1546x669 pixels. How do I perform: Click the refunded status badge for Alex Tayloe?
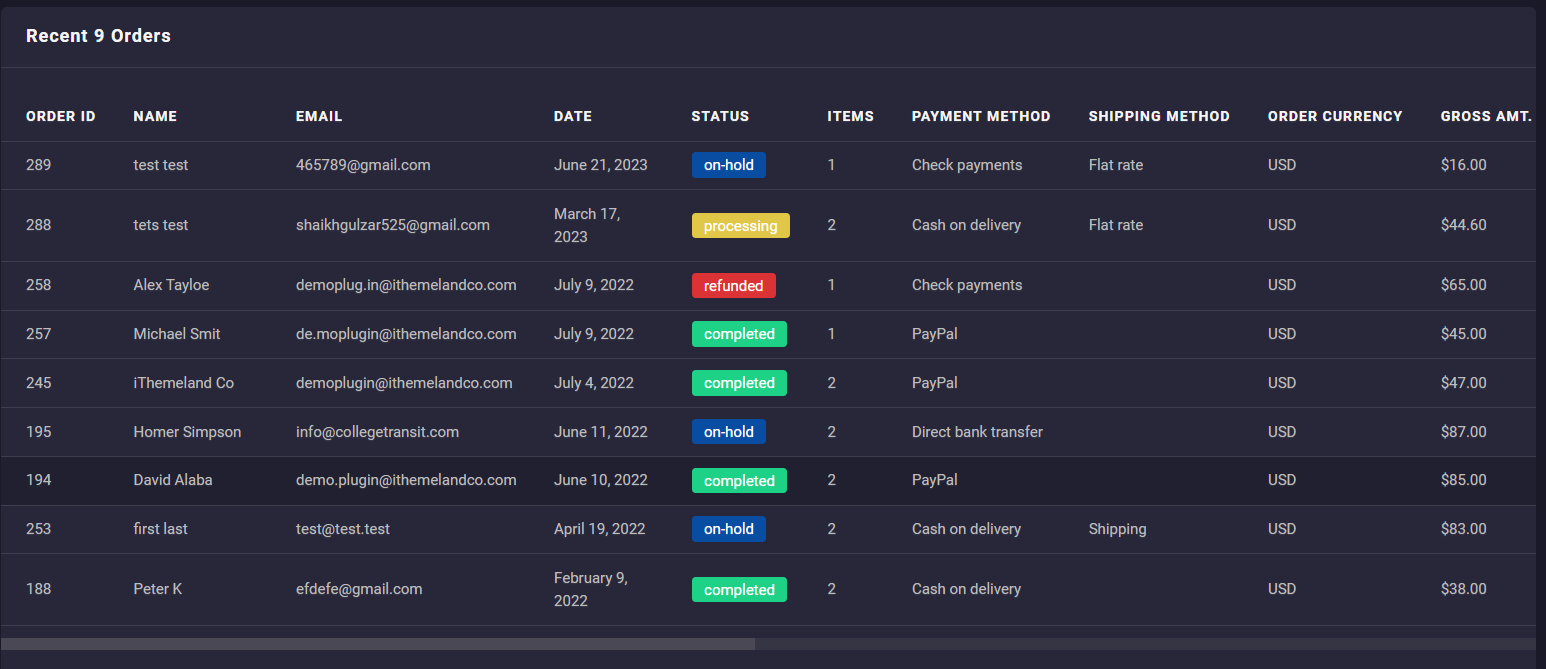click(733, 286)
